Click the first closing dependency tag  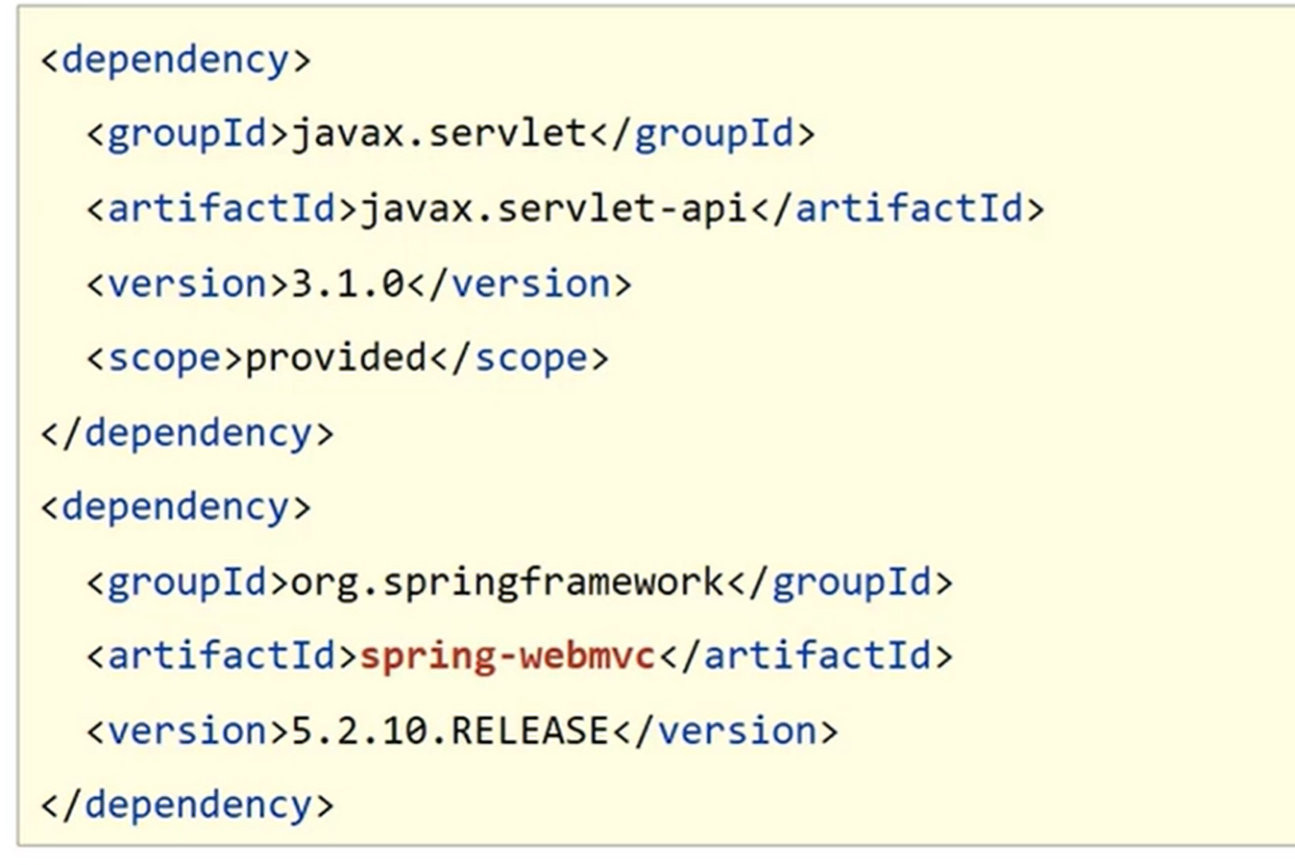point(187,433)
